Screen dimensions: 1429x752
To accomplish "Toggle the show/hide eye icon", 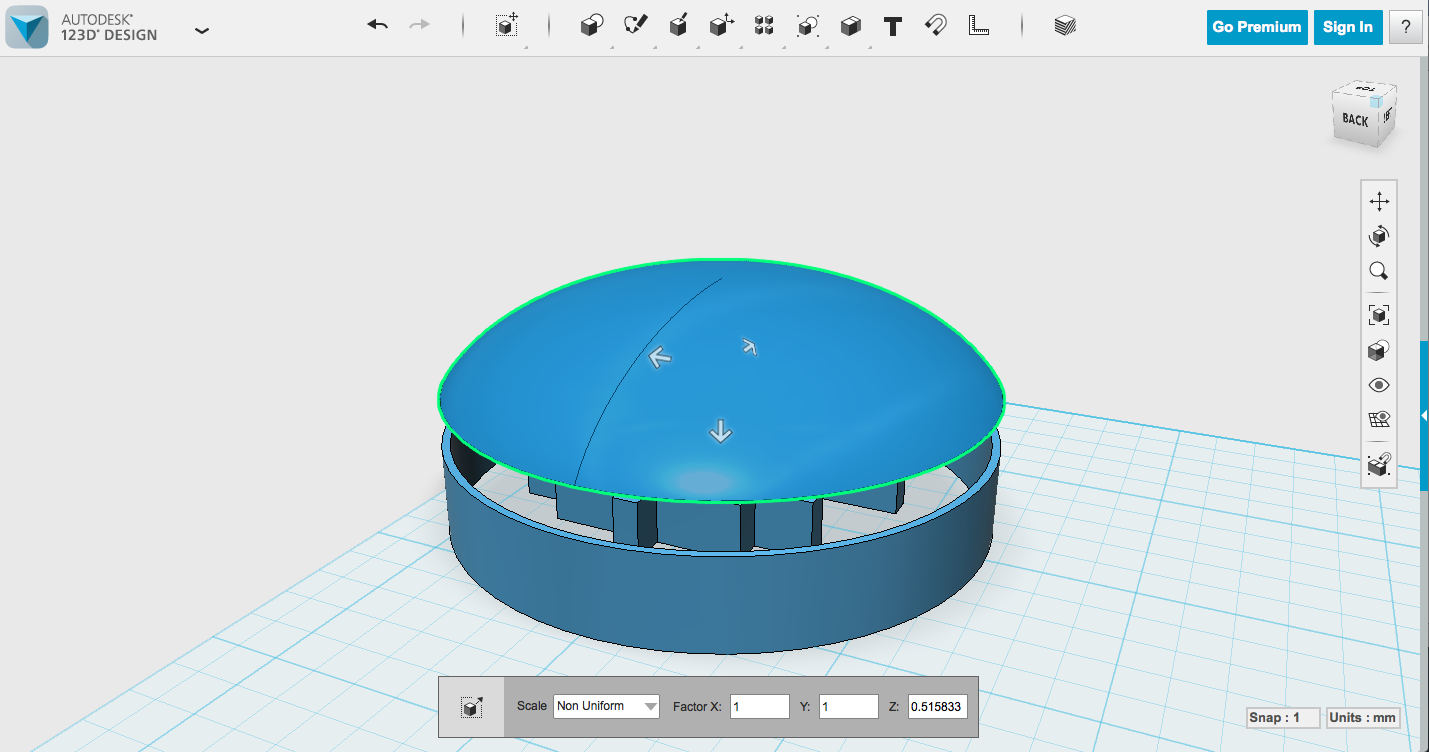I will point(1379,385).
